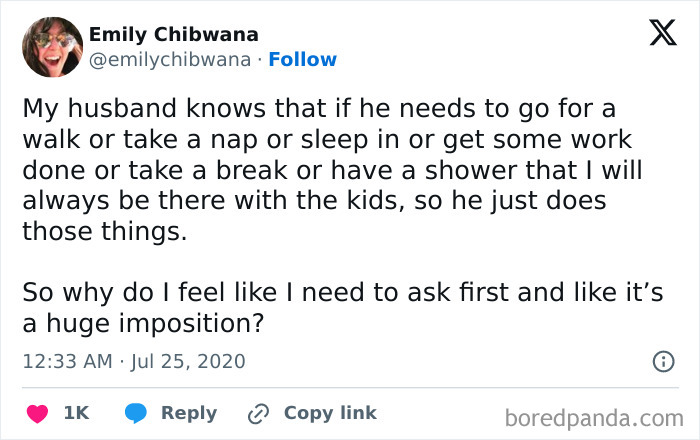Click the chain link copy icon

(x=259, y=413)
